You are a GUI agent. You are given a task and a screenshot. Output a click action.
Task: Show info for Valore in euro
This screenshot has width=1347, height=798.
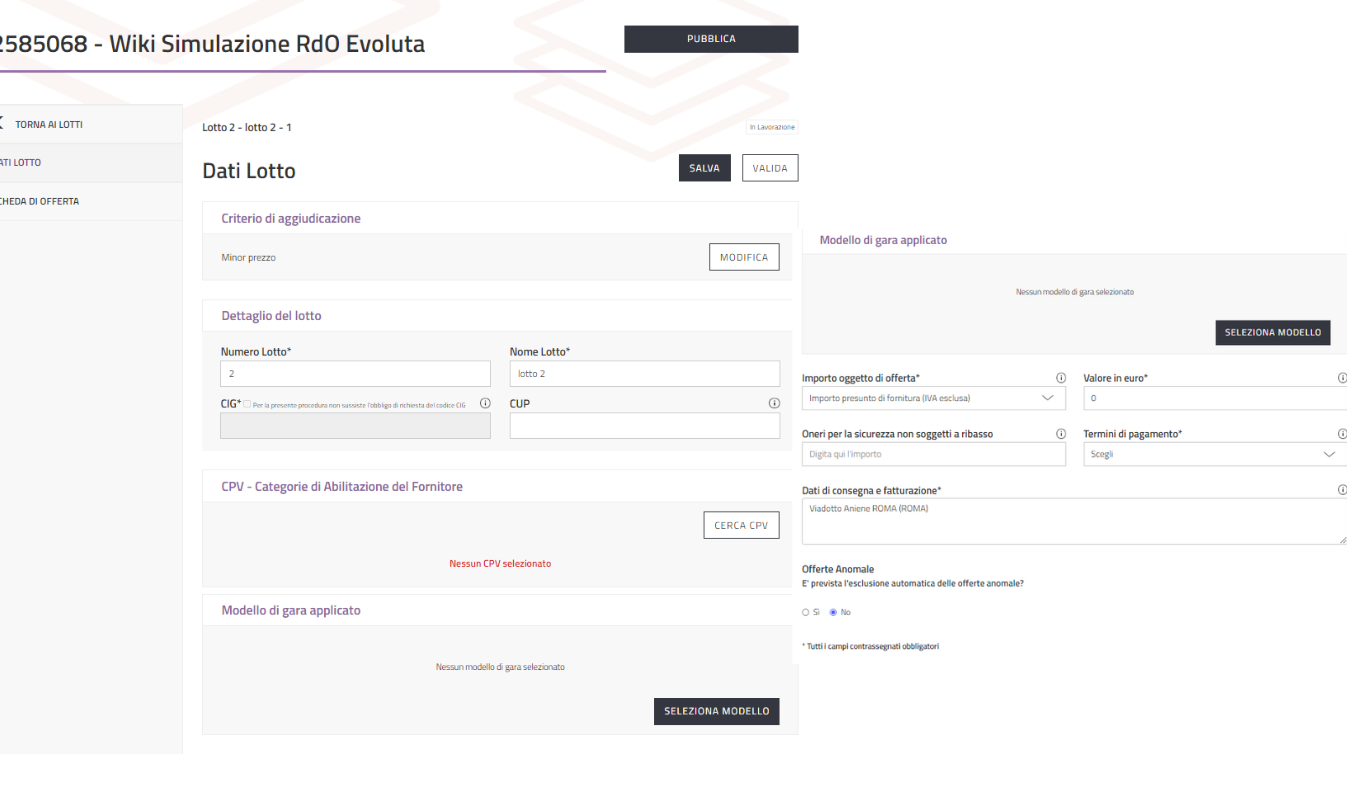[1341, 378]
